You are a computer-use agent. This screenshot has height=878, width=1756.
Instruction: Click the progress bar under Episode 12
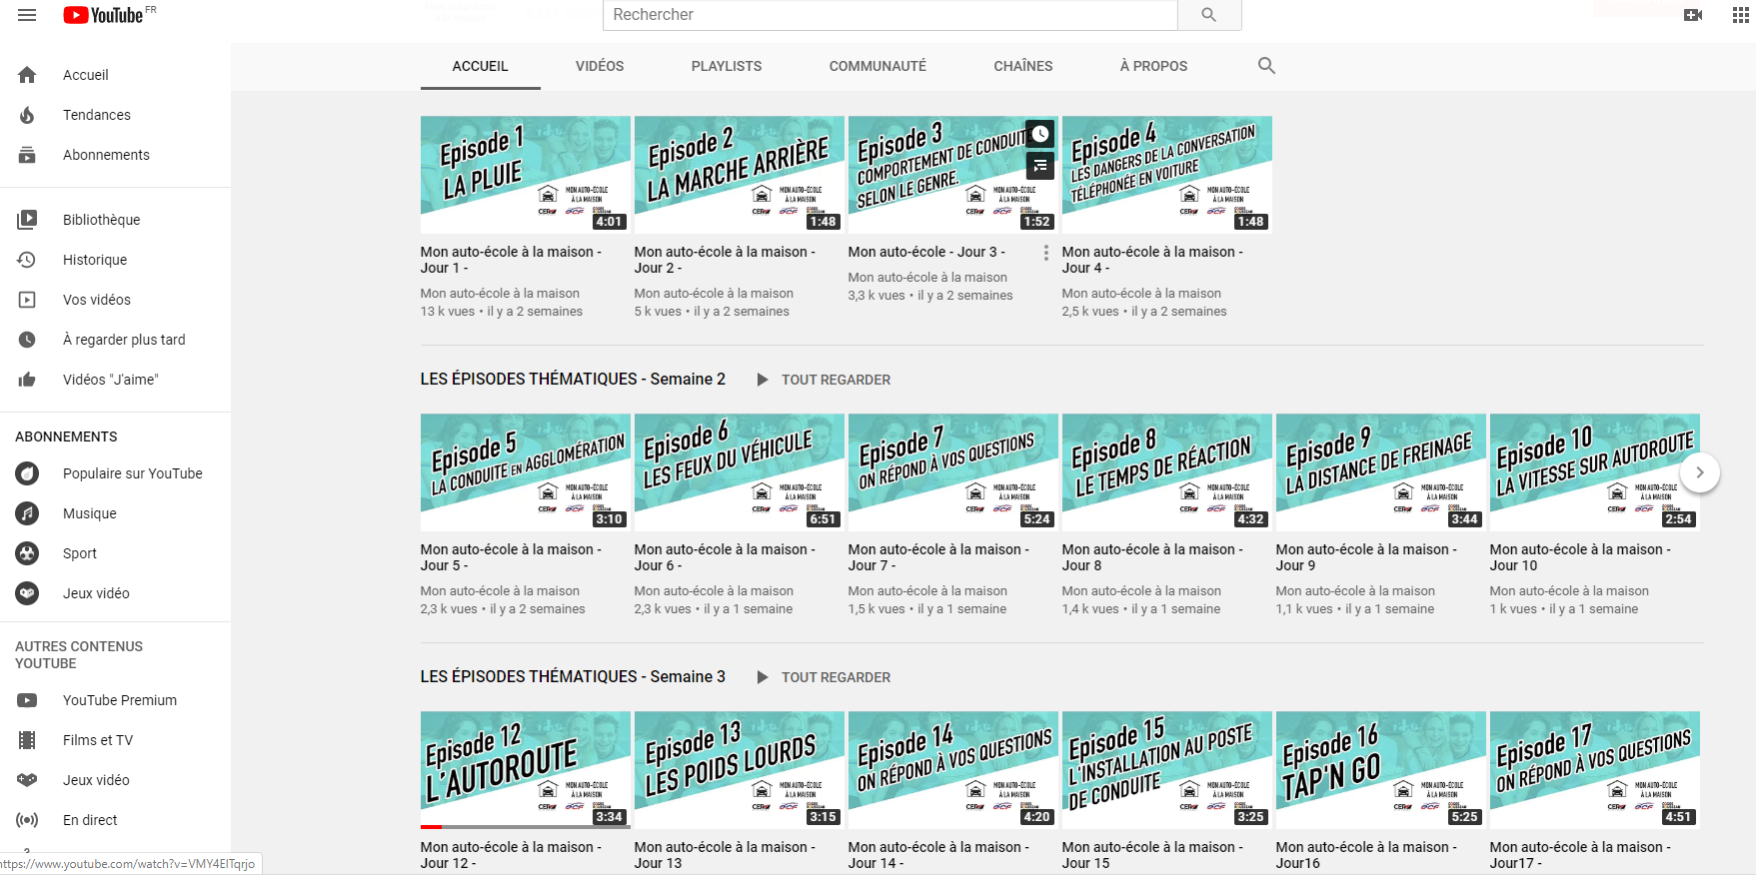pyautogui.click(x=525, y=827)
